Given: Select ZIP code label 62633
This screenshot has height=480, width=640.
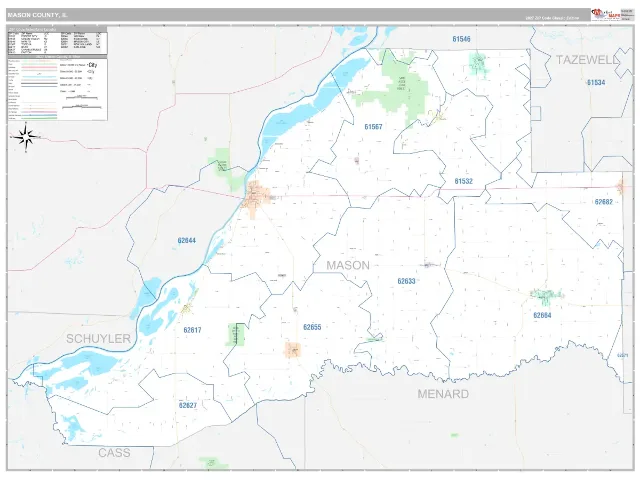Looking at the screenshot, I should (406, 281).
